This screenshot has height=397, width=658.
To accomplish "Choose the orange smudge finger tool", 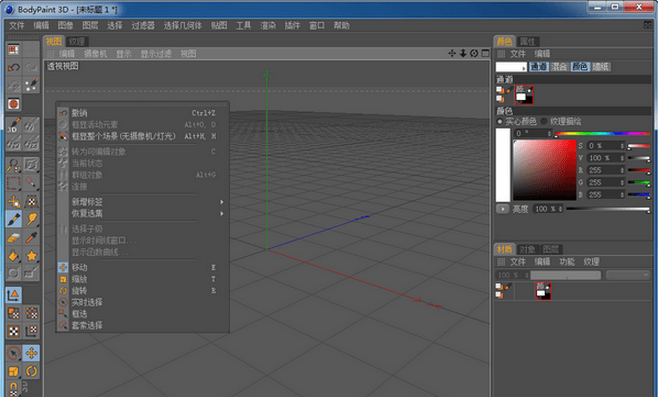I will pyautogui.click(x=31, y=219).
